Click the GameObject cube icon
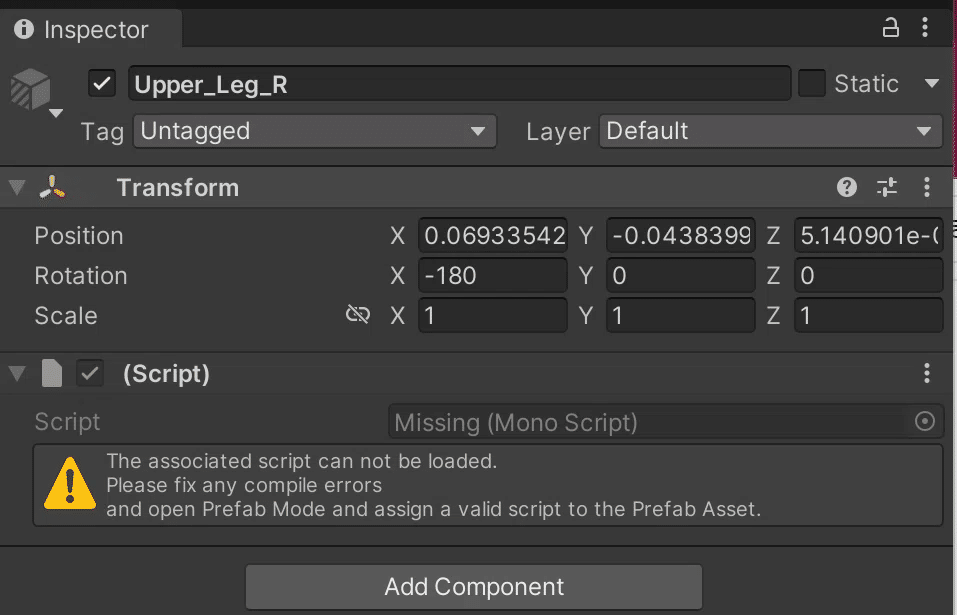Screen dimensions: 957x615 click(31, 90)
